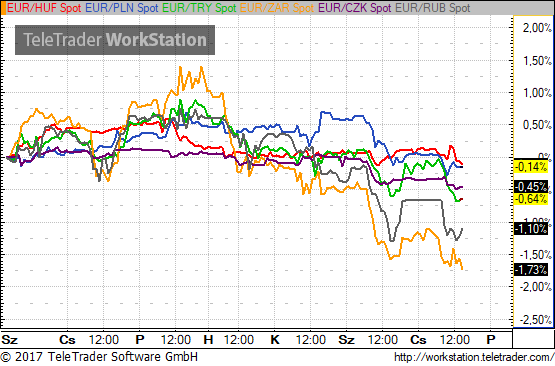Open the workstation.teletrader.com link
Screen dimensions: 555x366
(474, 357)
